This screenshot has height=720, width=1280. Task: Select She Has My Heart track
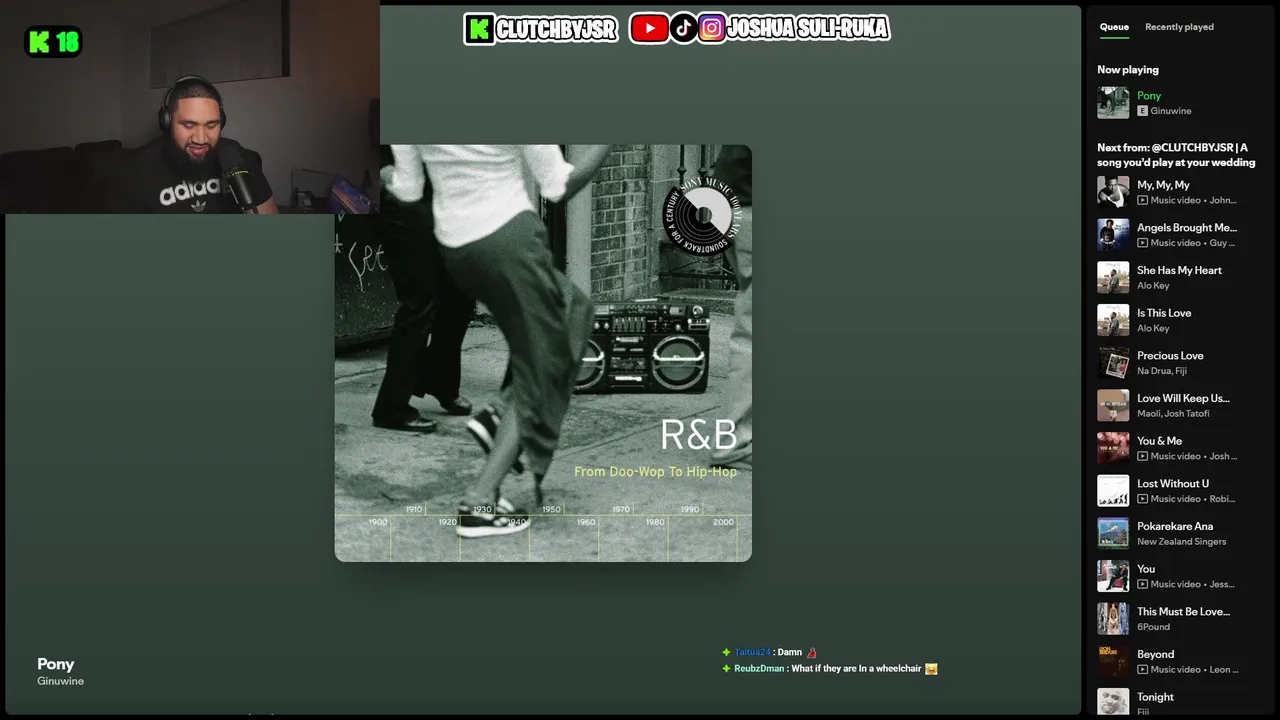coord(1179,270)
